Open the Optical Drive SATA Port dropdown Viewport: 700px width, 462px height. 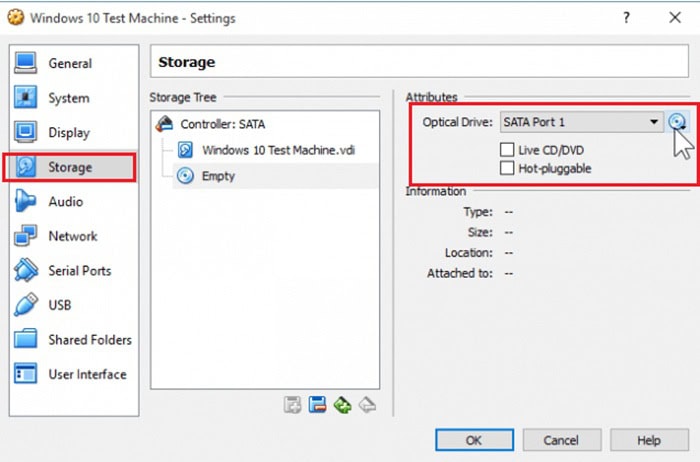pyautogui.click(x=581, y=122)
